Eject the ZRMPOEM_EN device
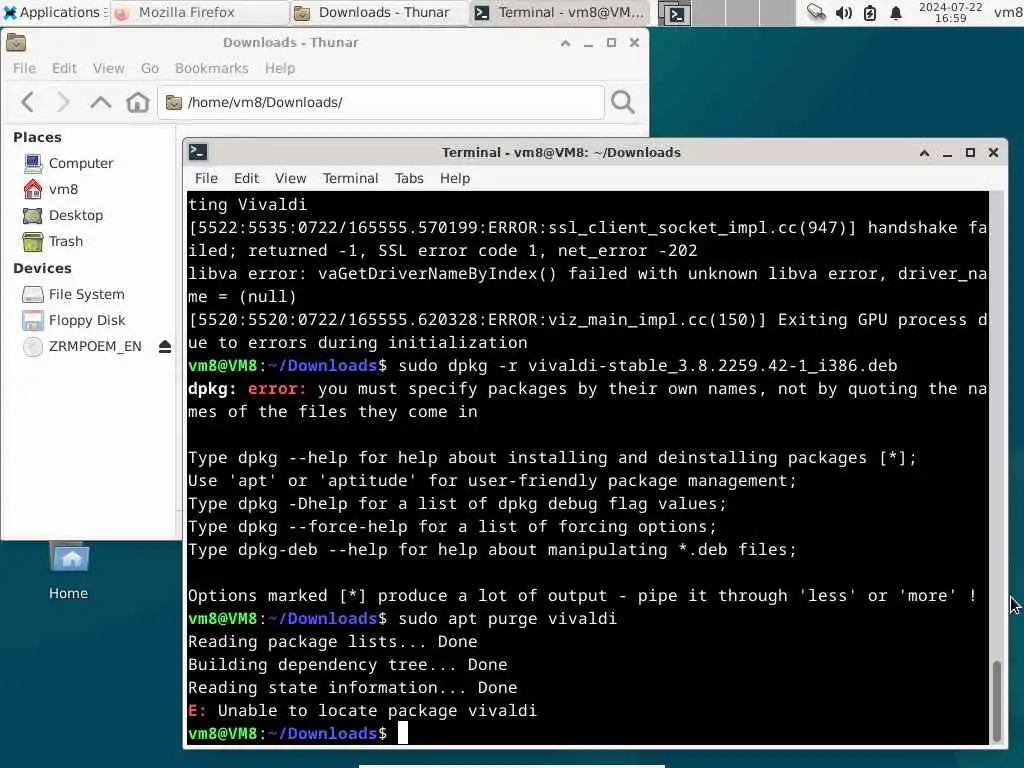 [x=165, y=347]
